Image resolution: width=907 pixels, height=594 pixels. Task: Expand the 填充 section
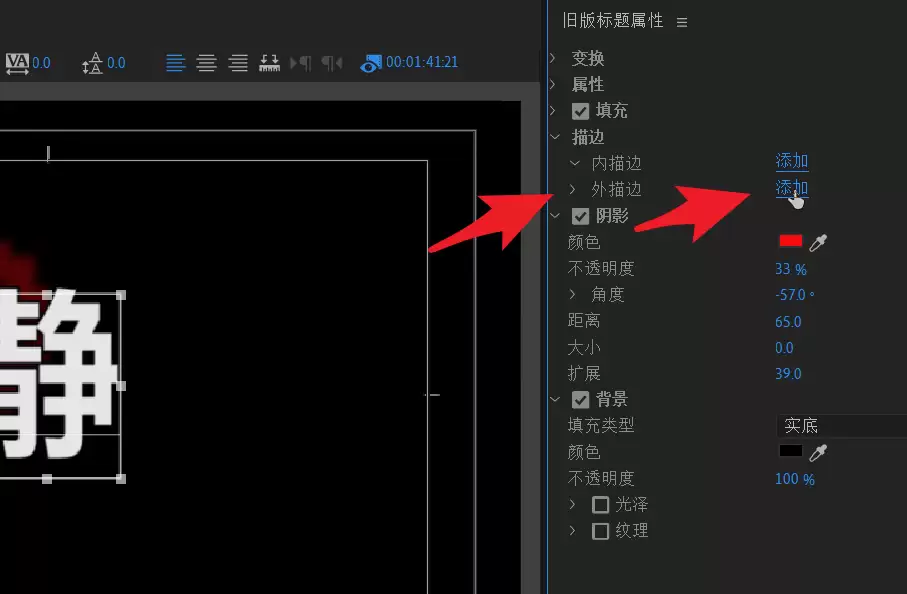[553, 110]
